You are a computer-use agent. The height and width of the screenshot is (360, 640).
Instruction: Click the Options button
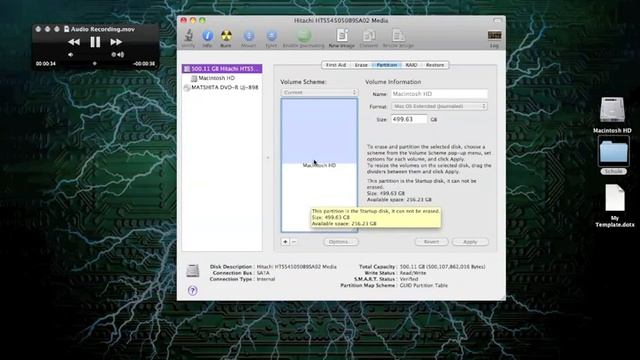tap(341, 242)
